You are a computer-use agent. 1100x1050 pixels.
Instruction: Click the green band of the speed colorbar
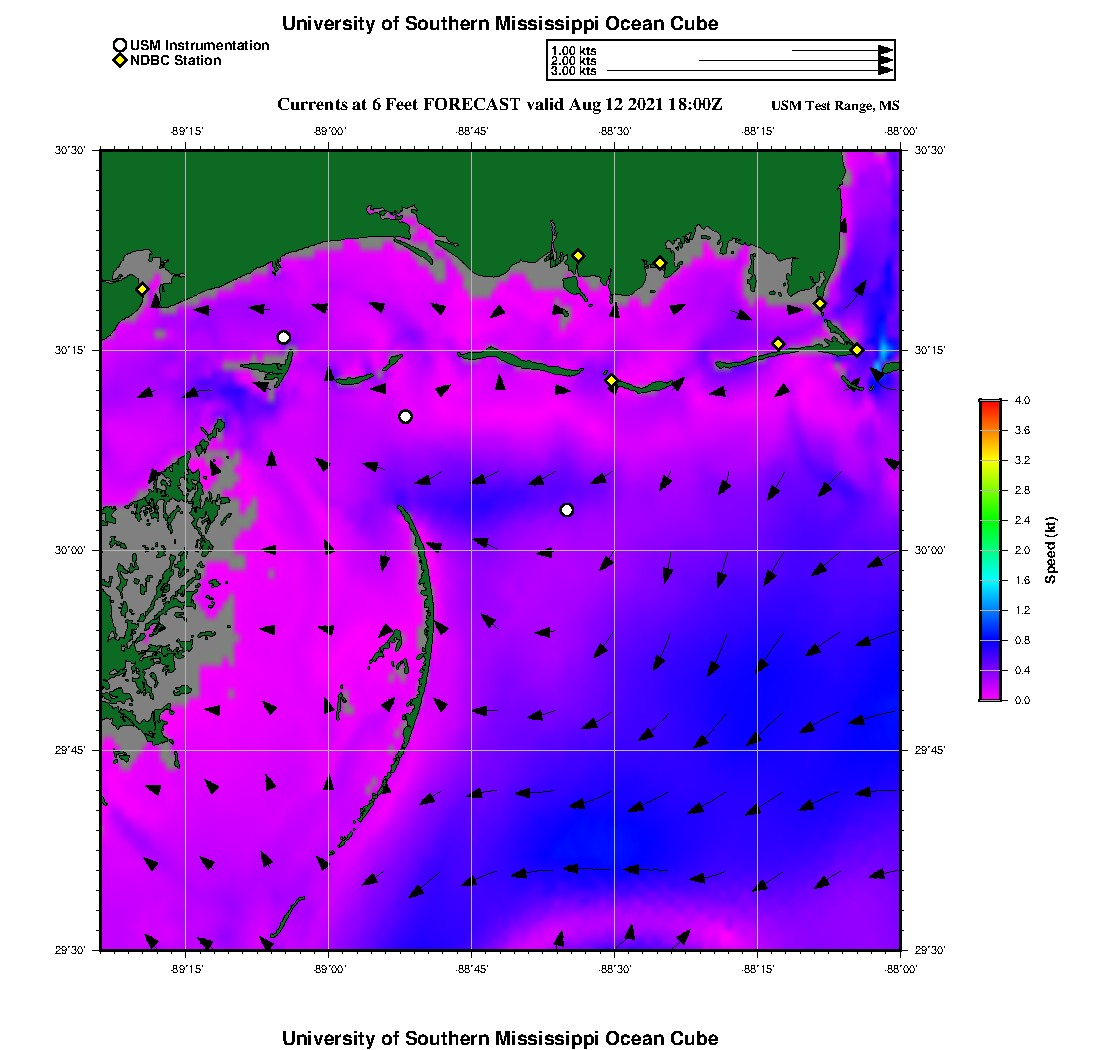coord(991,516)
